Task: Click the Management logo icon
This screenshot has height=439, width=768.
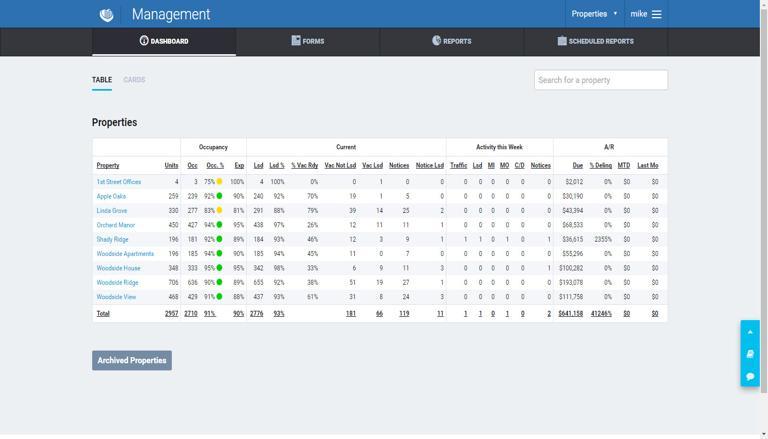Action: click(x=106, y=15)
